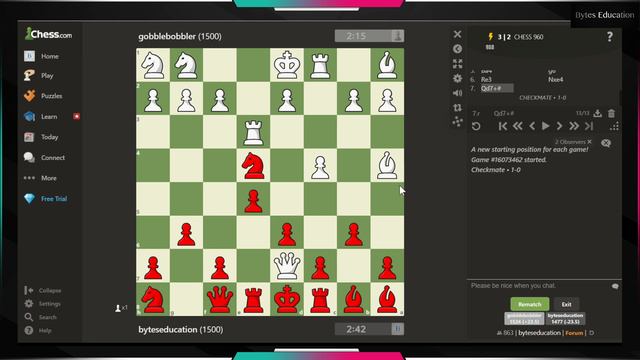This screenshot has height=360, width=640.
Task: Jump to first move
Action: 503,126
